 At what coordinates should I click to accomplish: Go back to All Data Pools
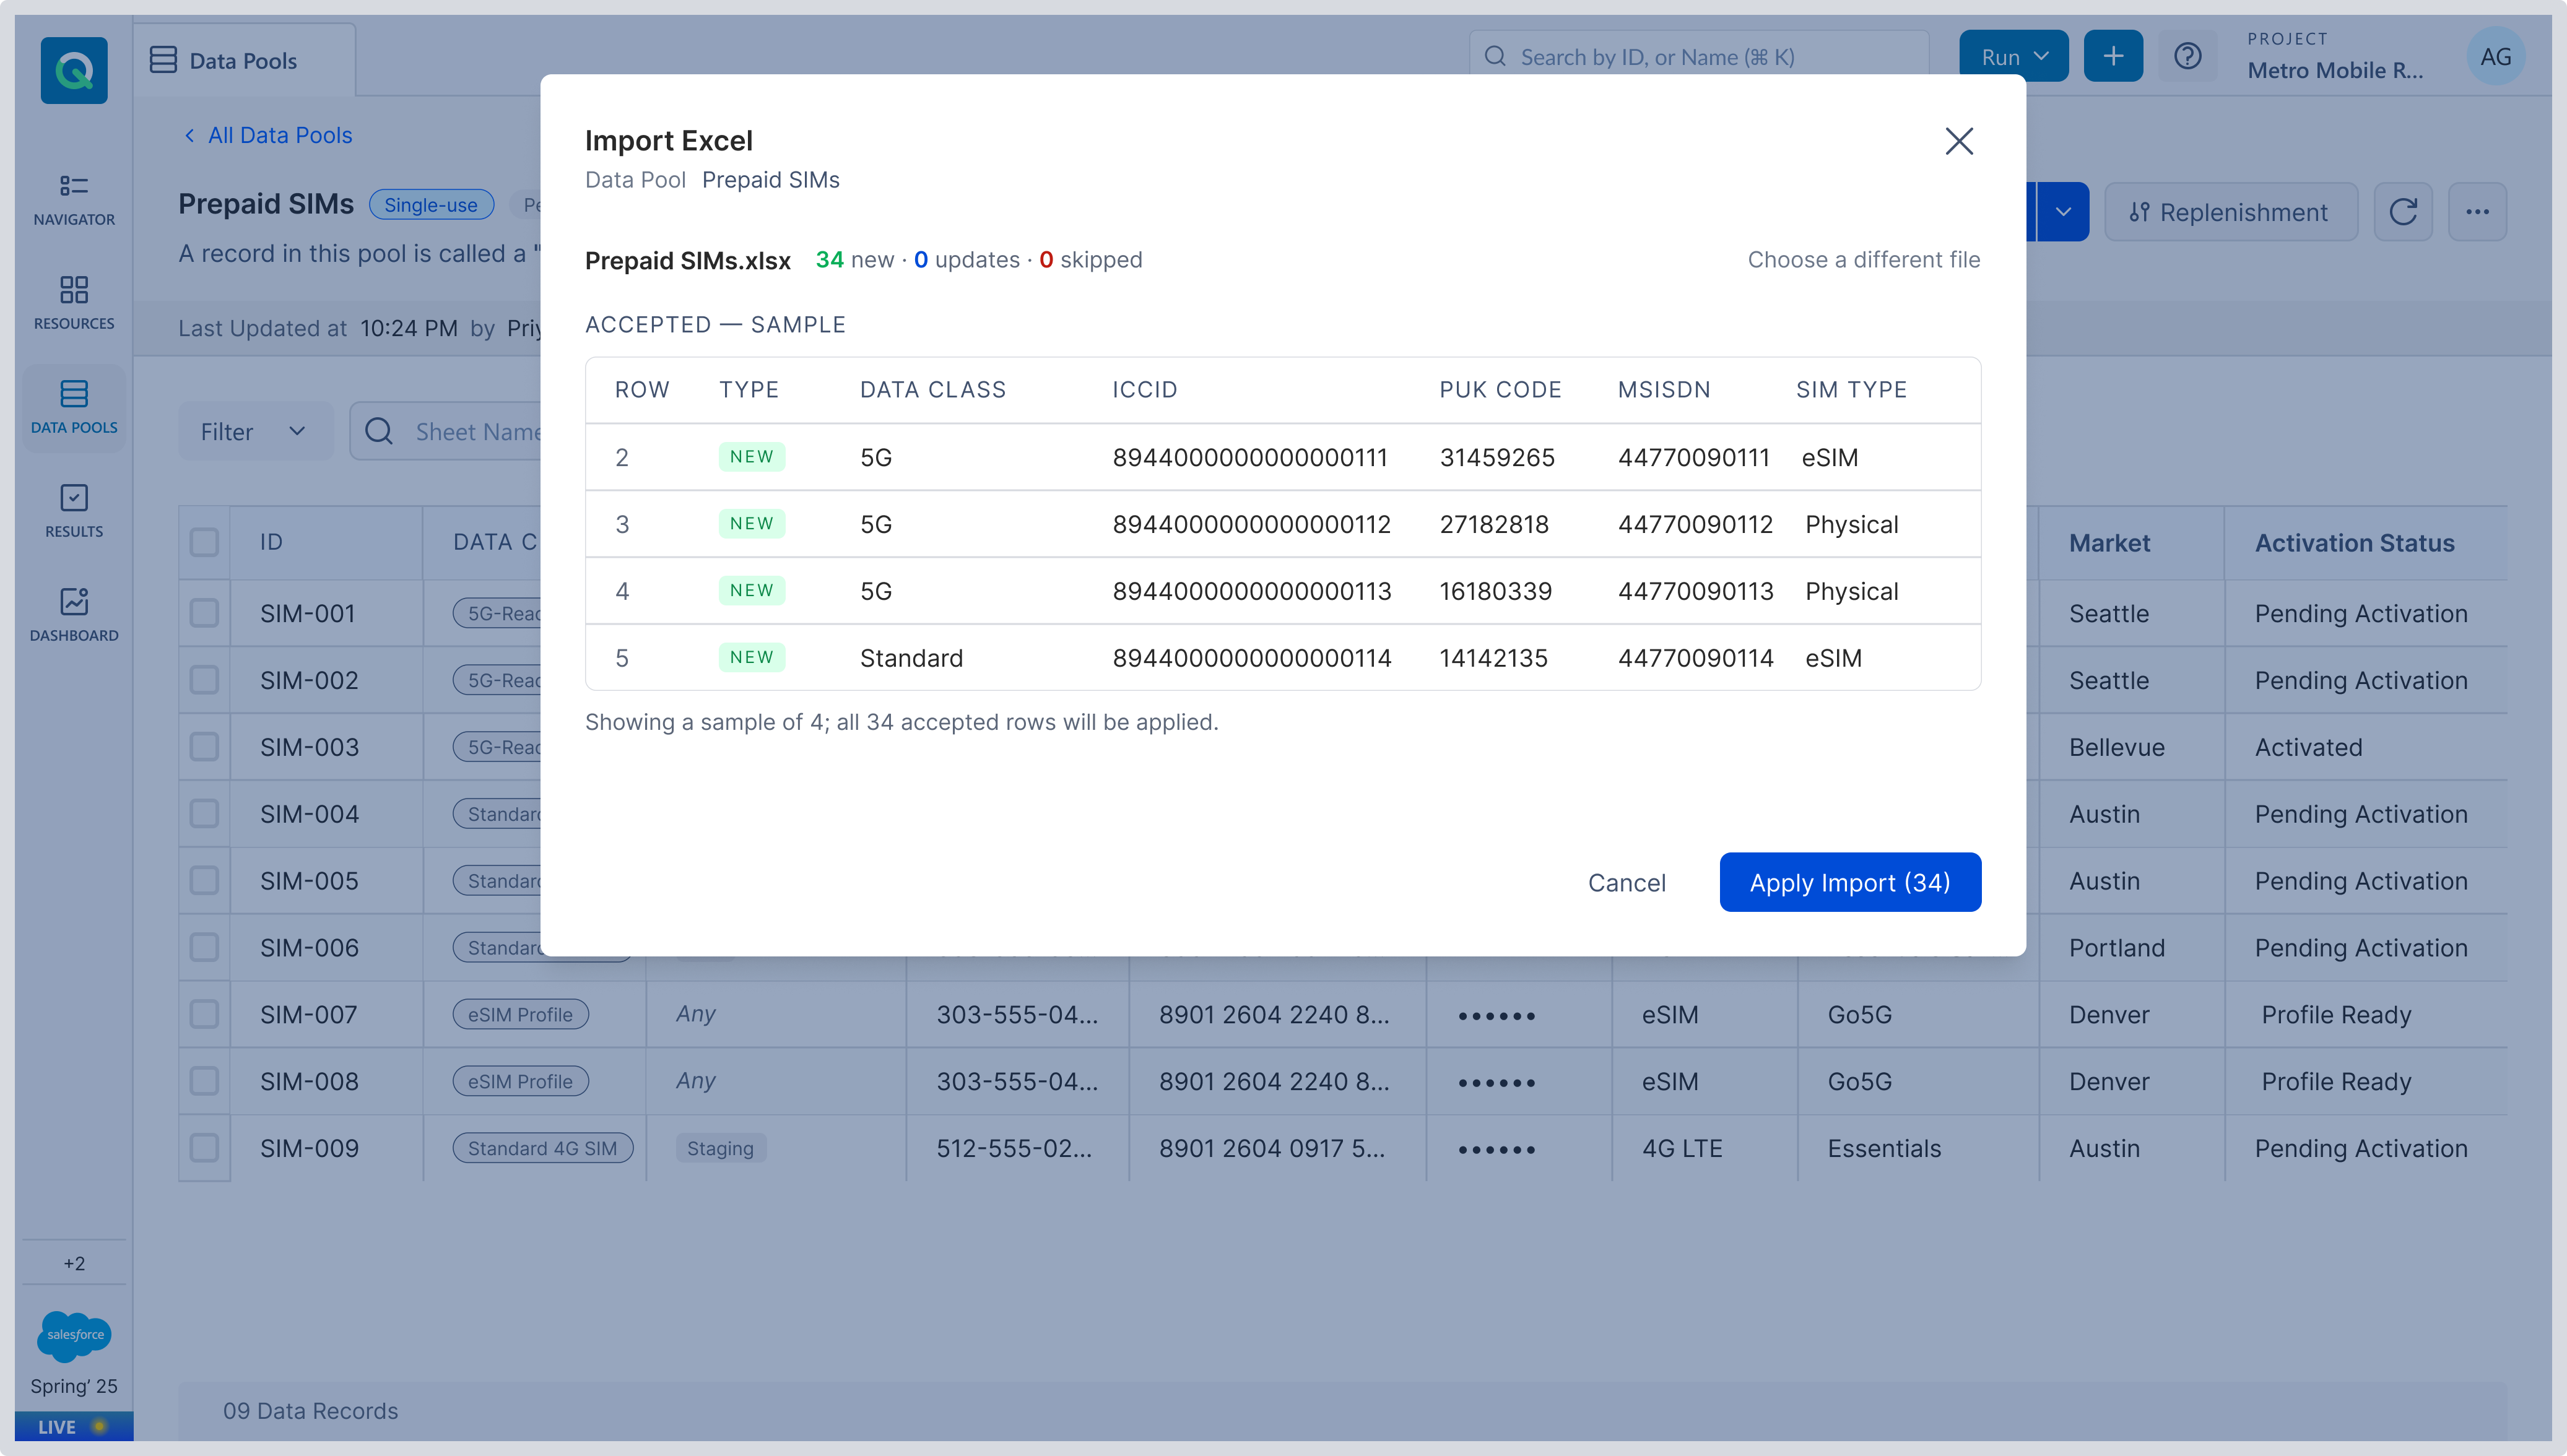coord(268,135)
